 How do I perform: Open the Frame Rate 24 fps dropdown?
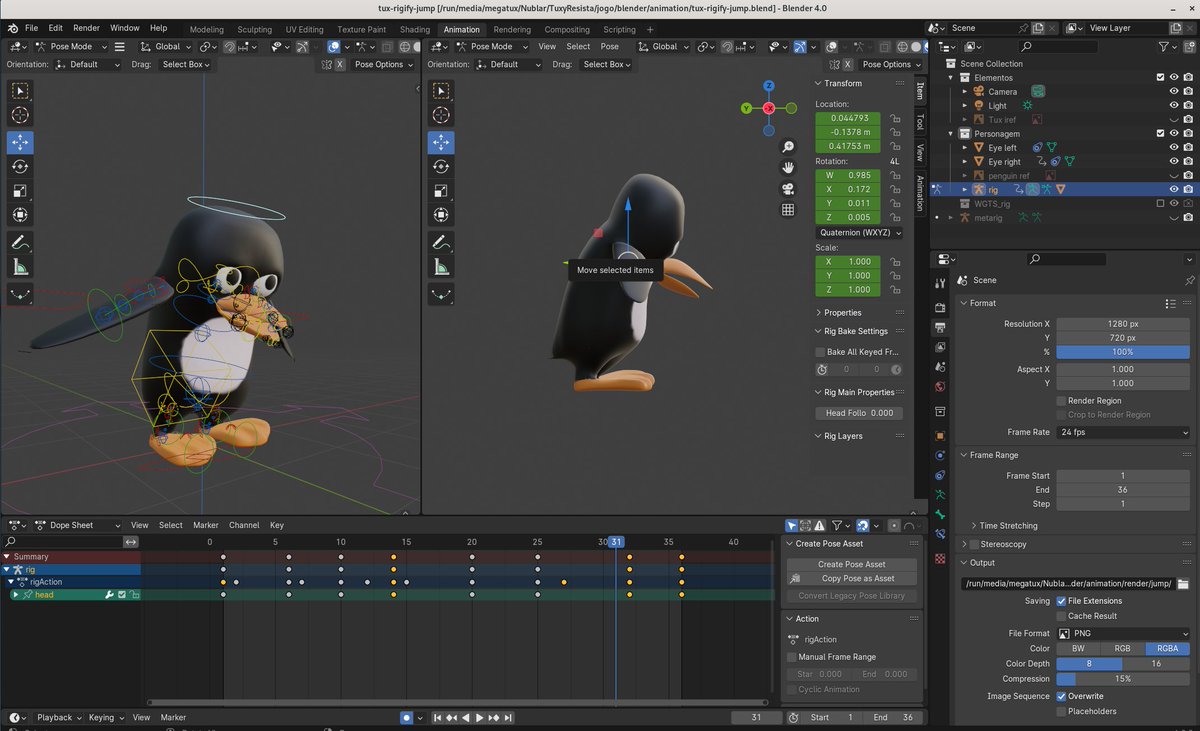point(1123,432)
